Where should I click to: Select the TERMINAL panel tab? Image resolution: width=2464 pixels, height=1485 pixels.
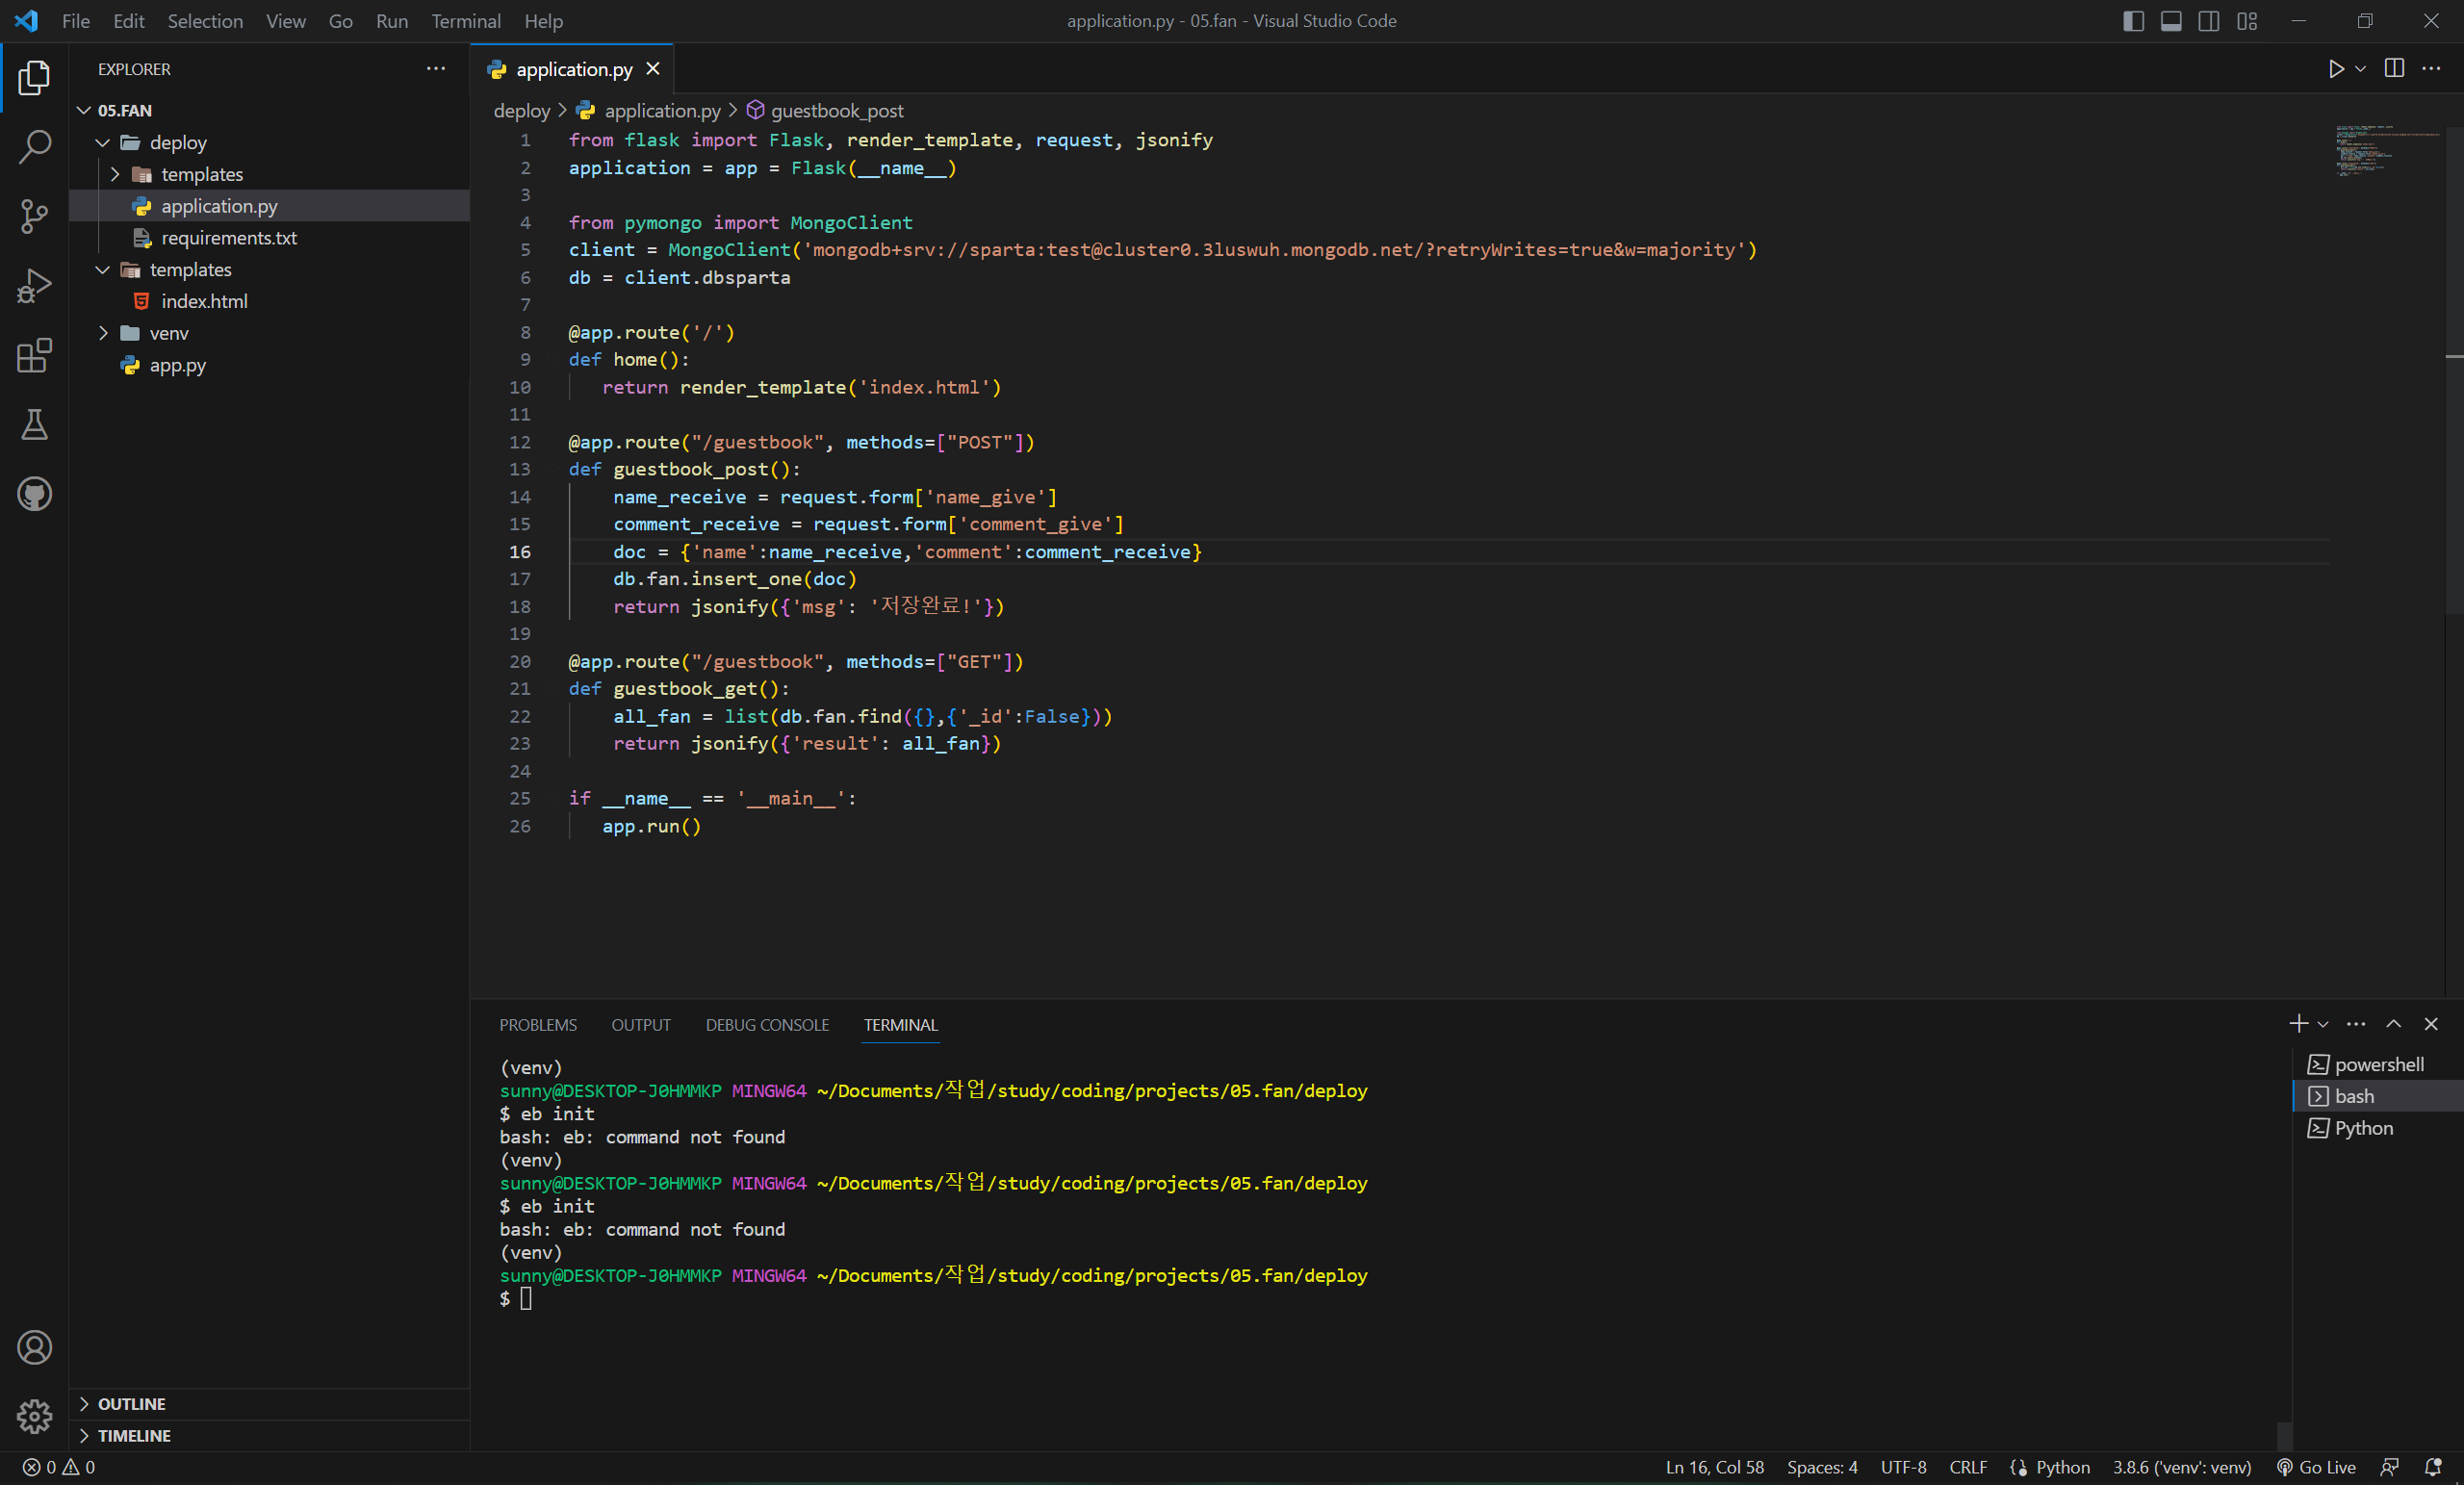(900, 1025)
